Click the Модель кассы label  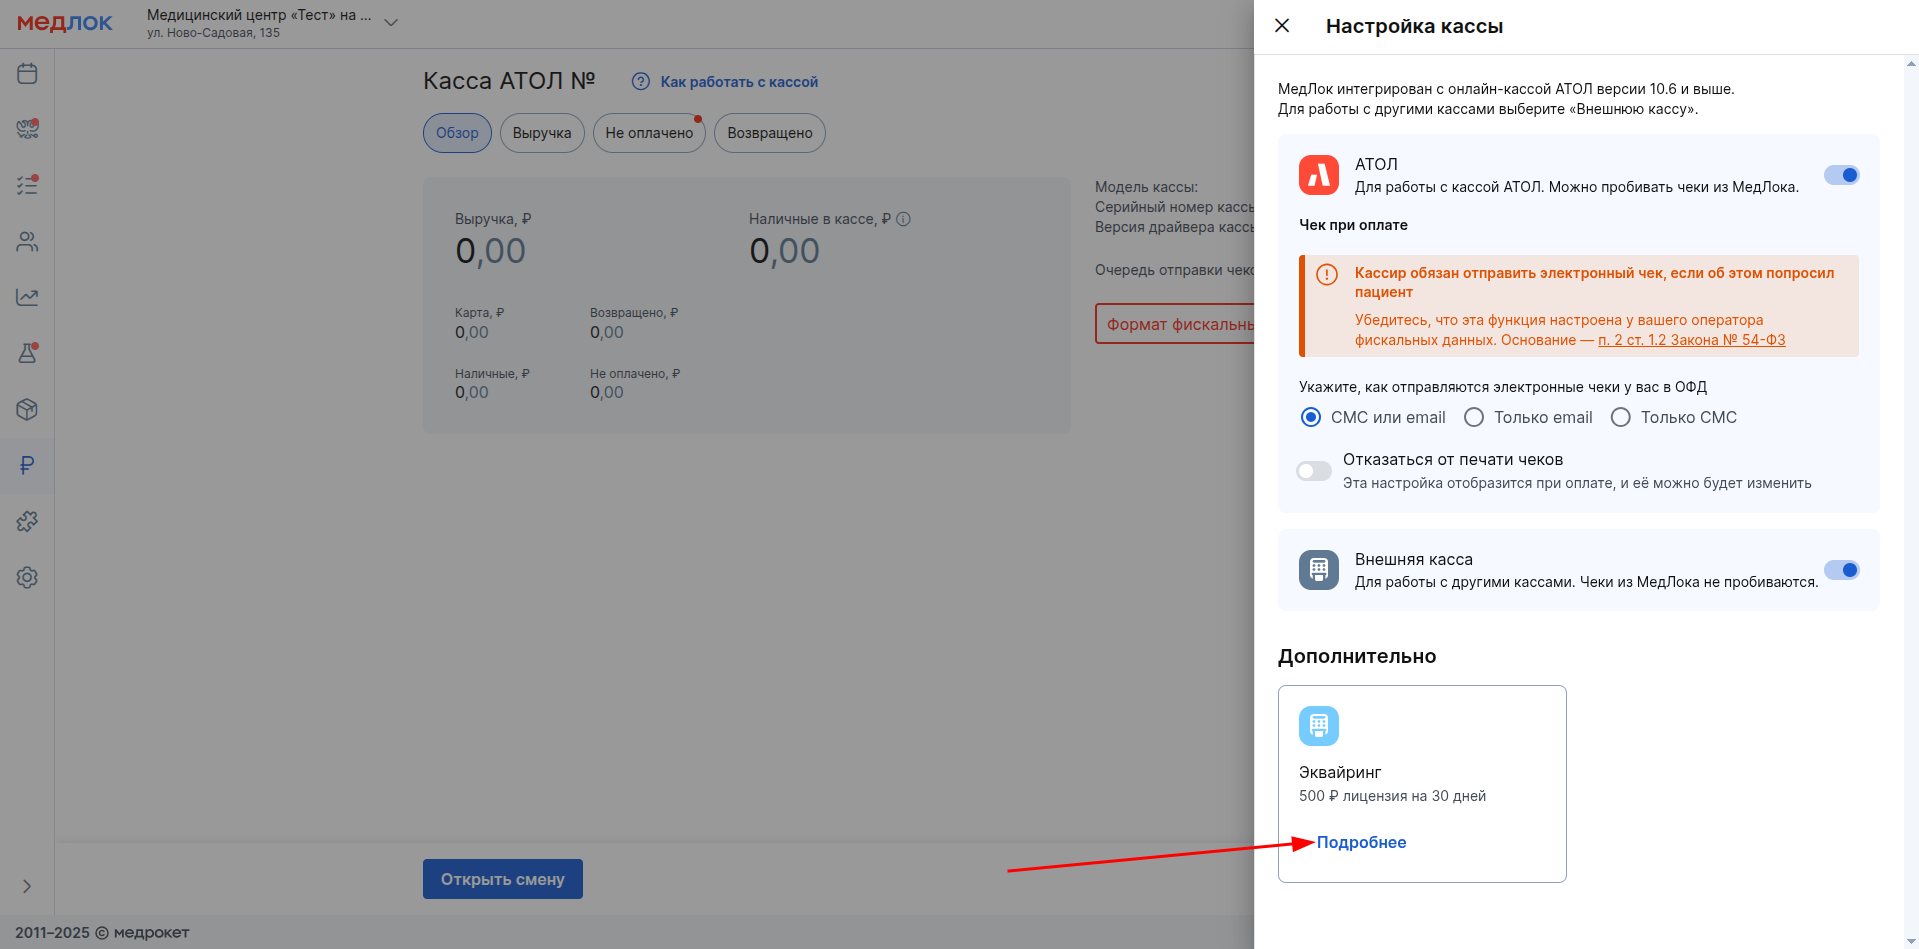(x=1146, y=187)
